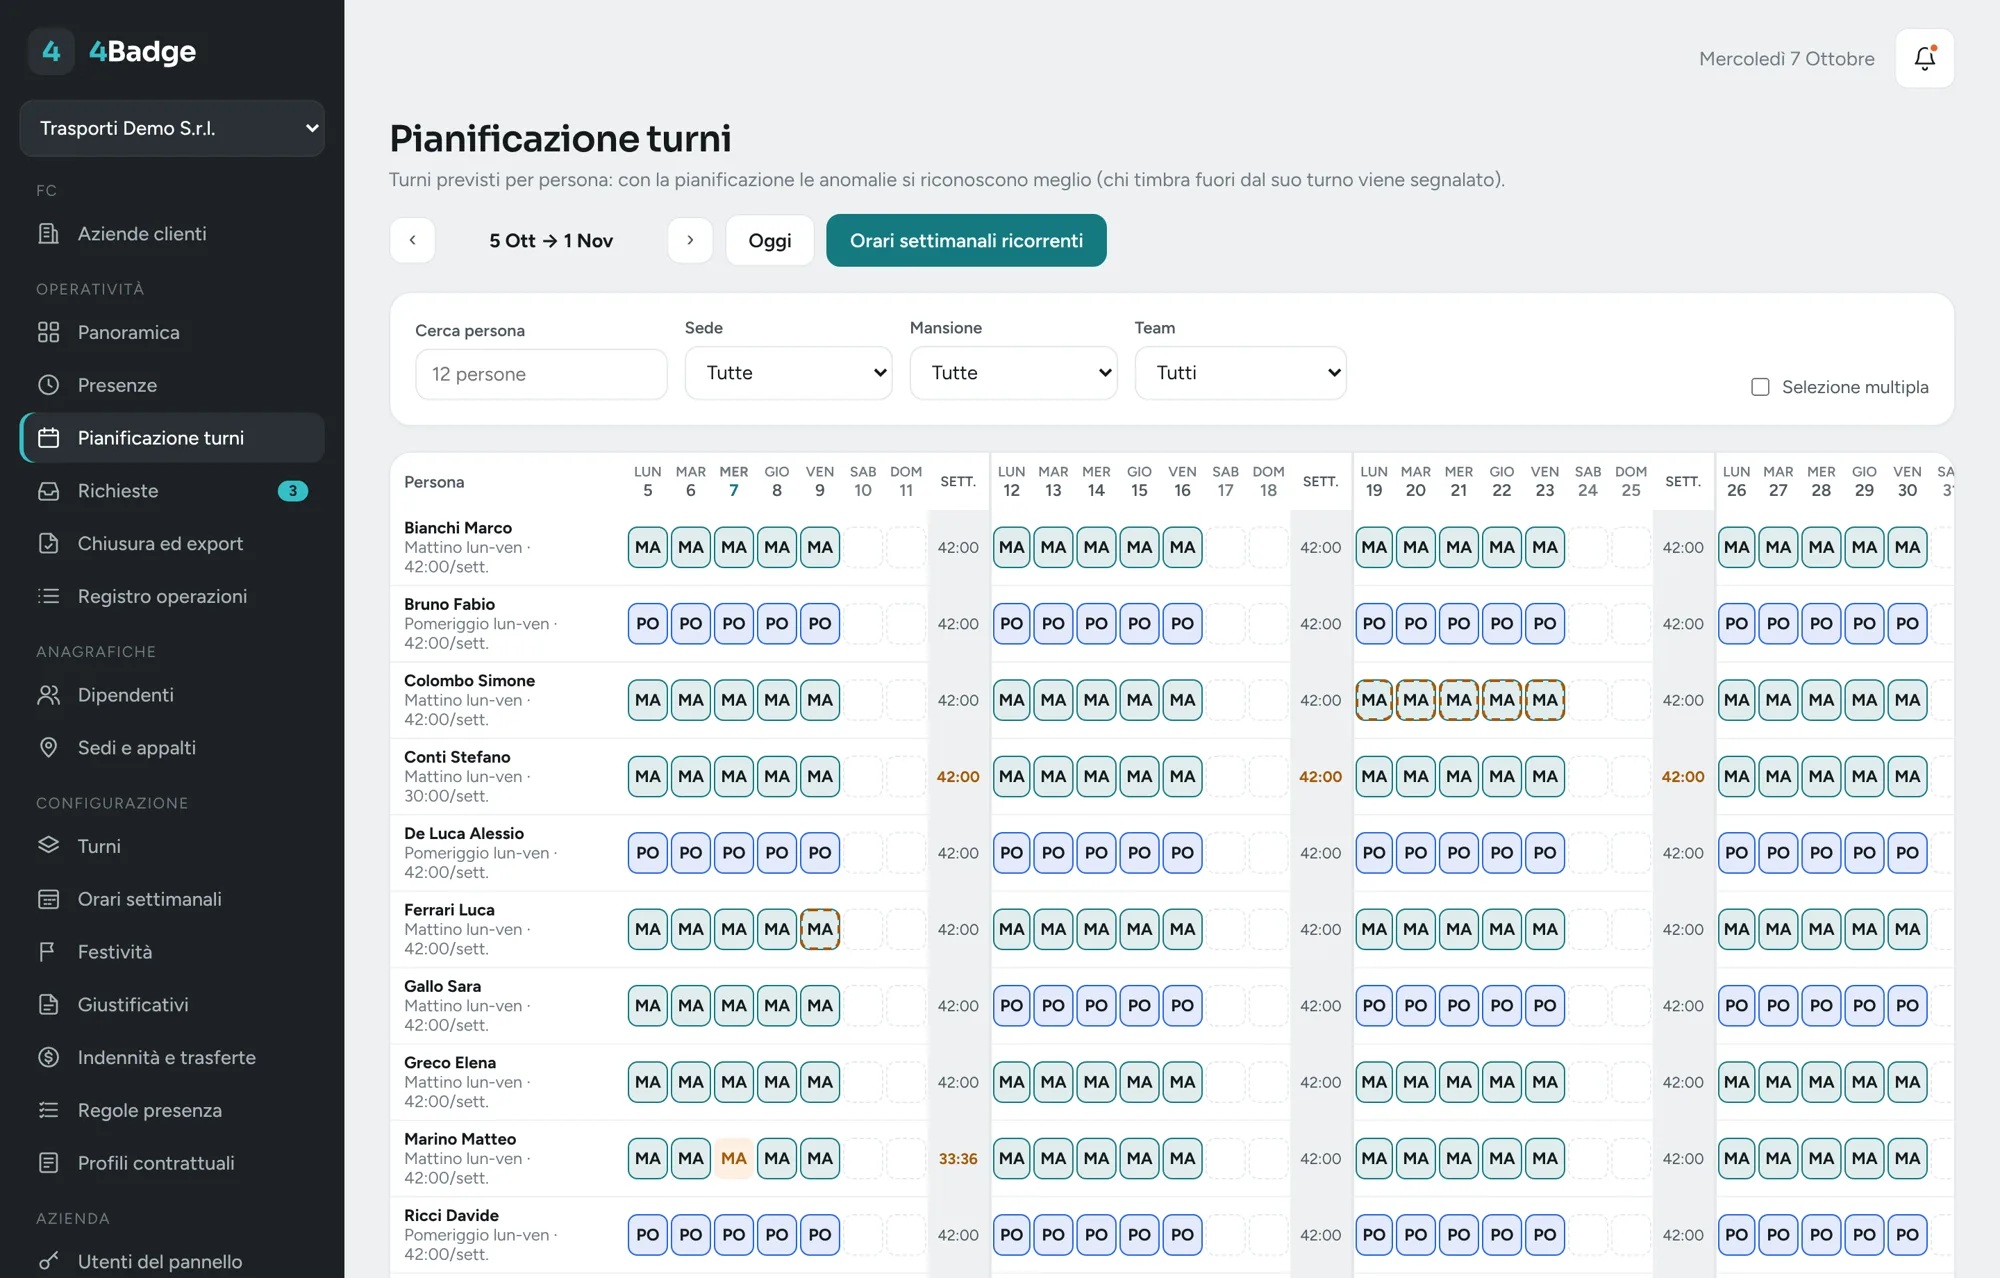Click the Cerca persona search field
2000x1278 pixels.
pos(541,374)
